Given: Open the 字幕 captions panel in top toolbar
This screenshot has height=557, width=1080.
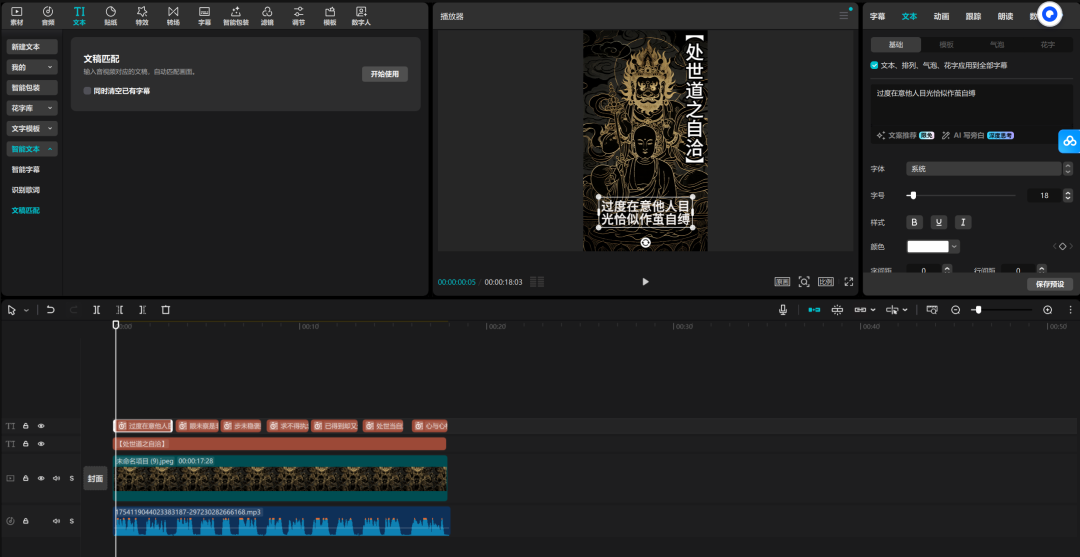Looking at the screenshot, I should click(205, 15).
